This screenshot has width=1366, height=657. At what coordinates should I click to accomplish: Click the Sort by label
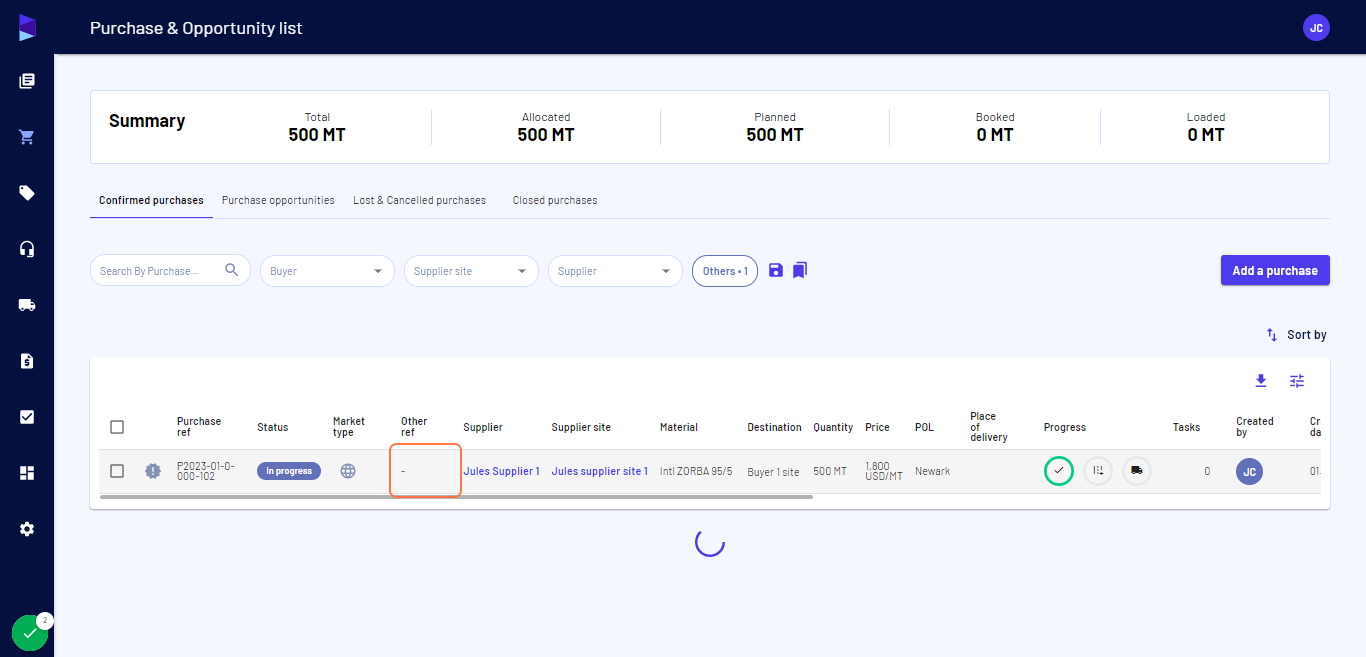click(1307, 335)
